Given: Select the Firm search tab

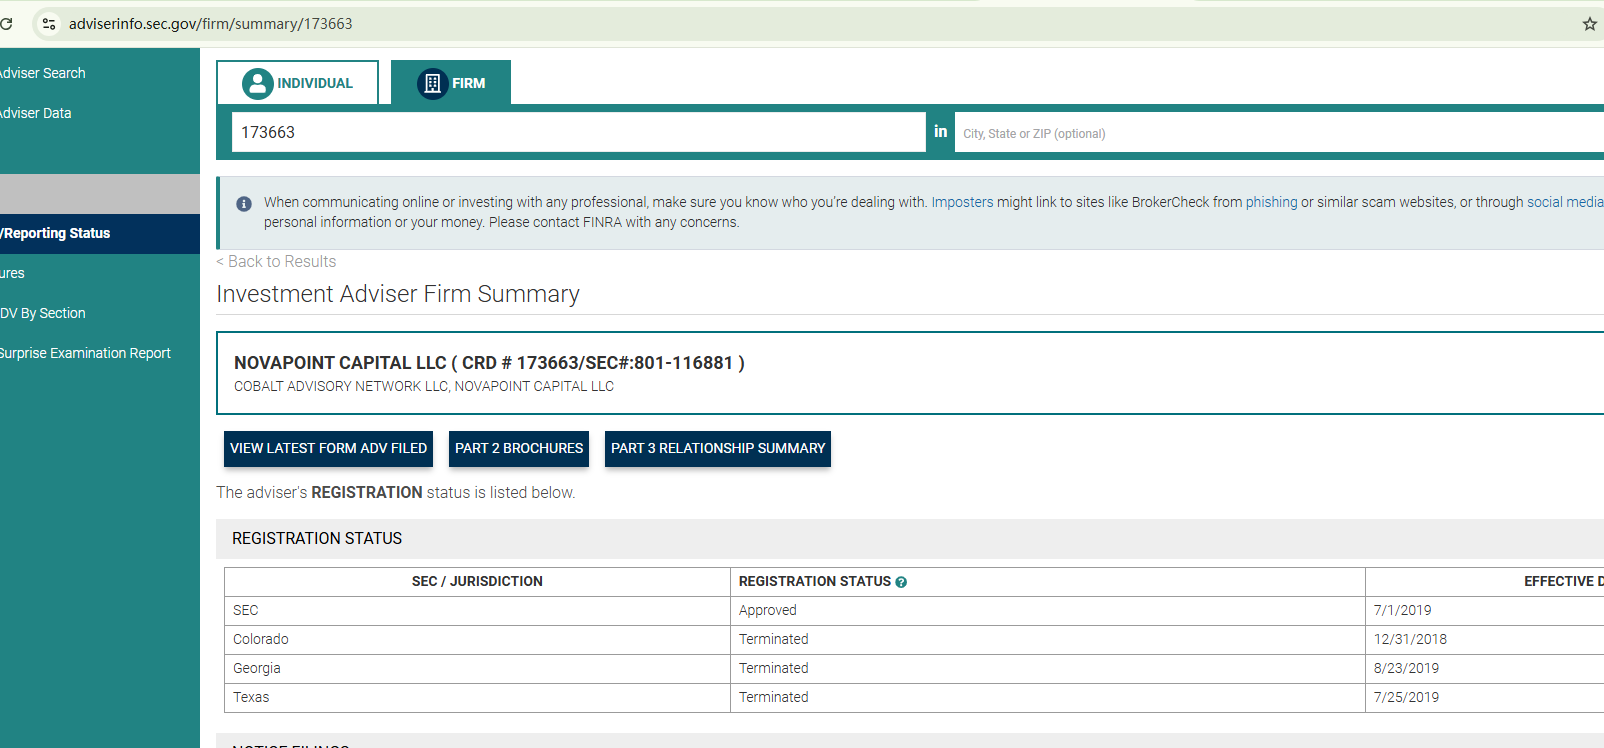Looking at the screenshot, I should (x=452, y=83).
